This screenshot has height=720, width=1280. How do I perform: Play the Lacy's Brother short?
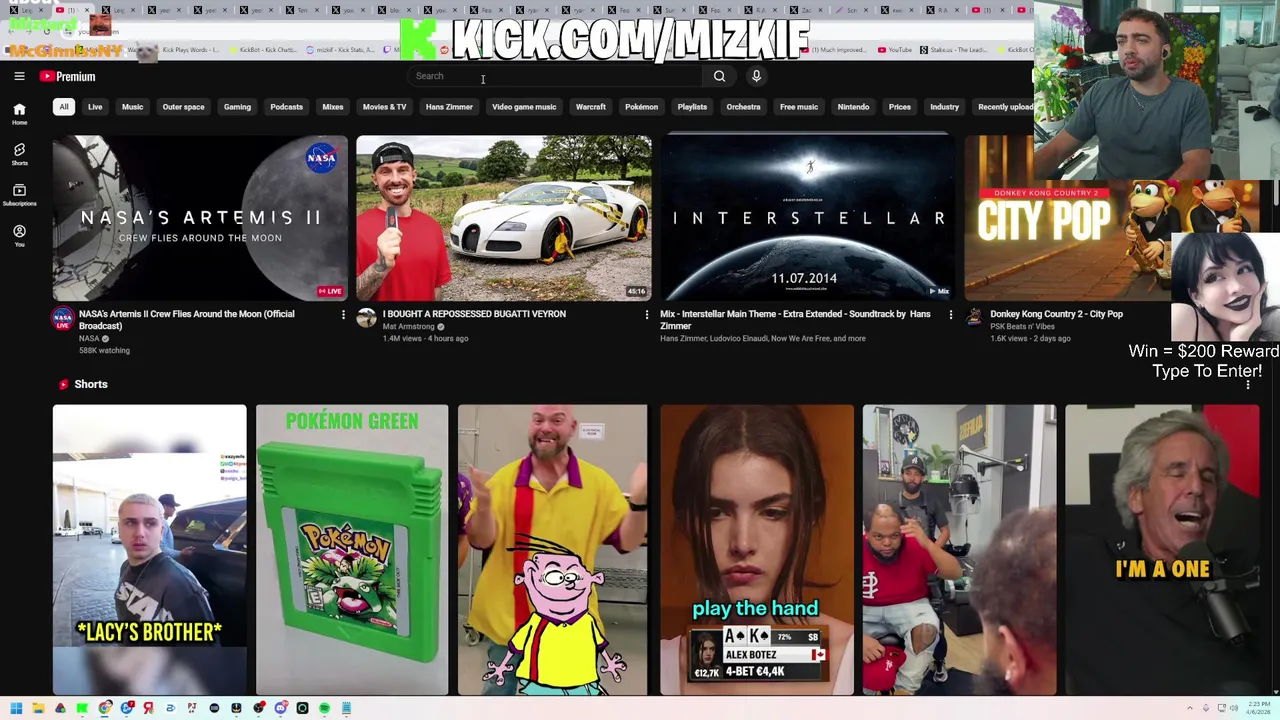pos(149,549)
